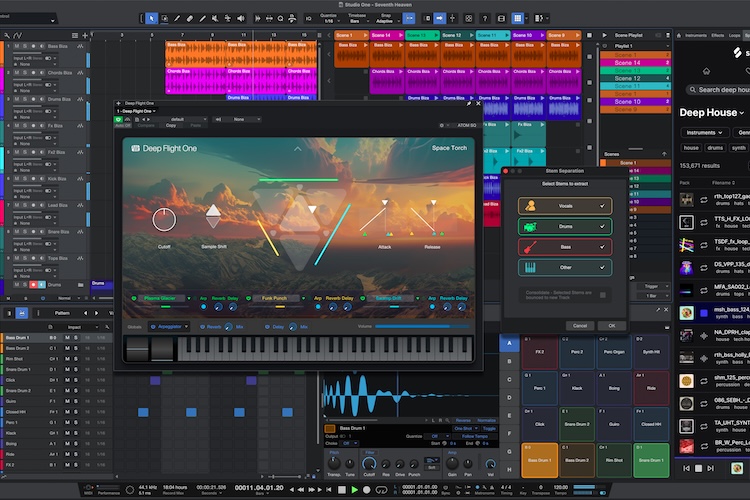Pick the Eraser tool in the toolbar
The image size is (750, 500).
tap(190, 19)
